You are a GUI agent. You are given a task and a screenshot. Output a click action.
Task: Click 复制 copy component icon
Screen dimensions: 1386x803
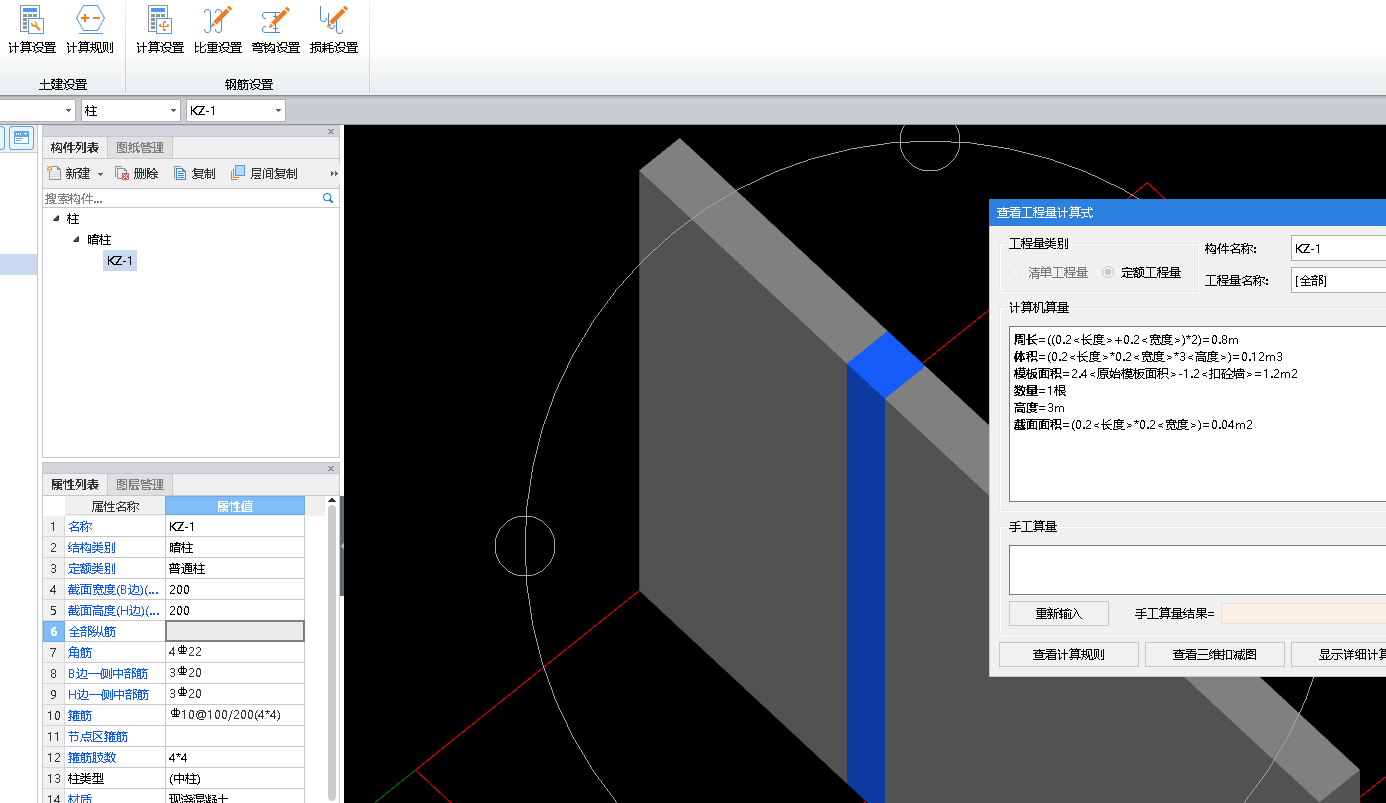point(180,173)
